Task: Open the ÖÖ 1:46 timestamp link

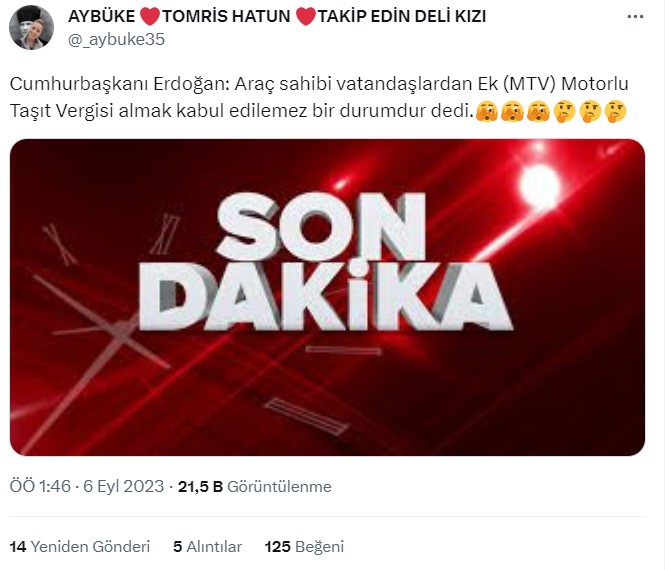Action: pyautogui.click(x=40, y=486)
